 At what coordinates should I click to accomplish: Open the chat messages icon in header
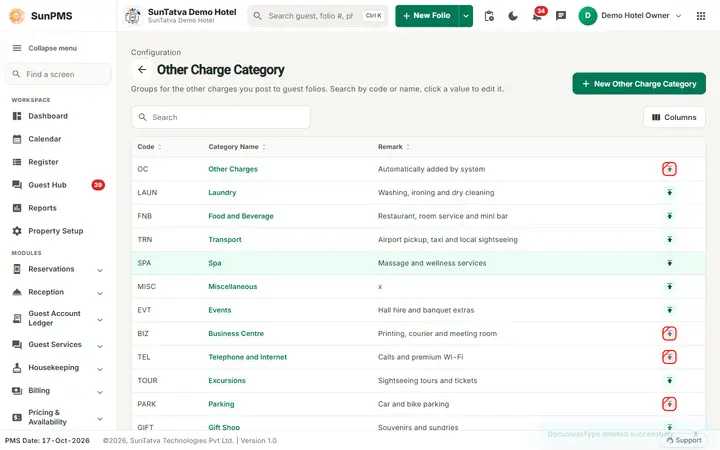561,16
